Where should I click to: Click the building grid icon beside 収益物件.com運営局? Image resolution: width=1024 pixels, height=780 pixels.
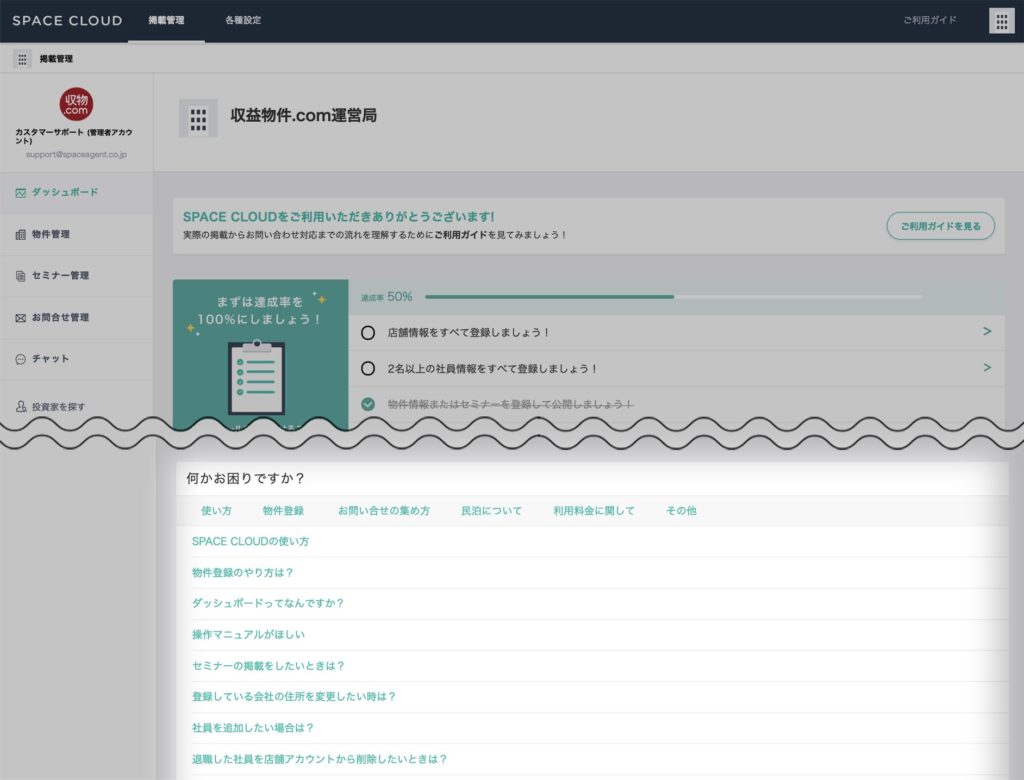click(x=198, y=118)
